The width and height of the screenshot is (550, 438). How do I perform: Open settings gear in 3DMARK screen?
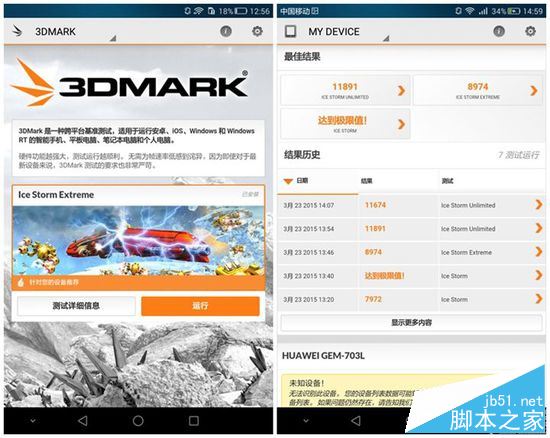[x=257, y=31]
